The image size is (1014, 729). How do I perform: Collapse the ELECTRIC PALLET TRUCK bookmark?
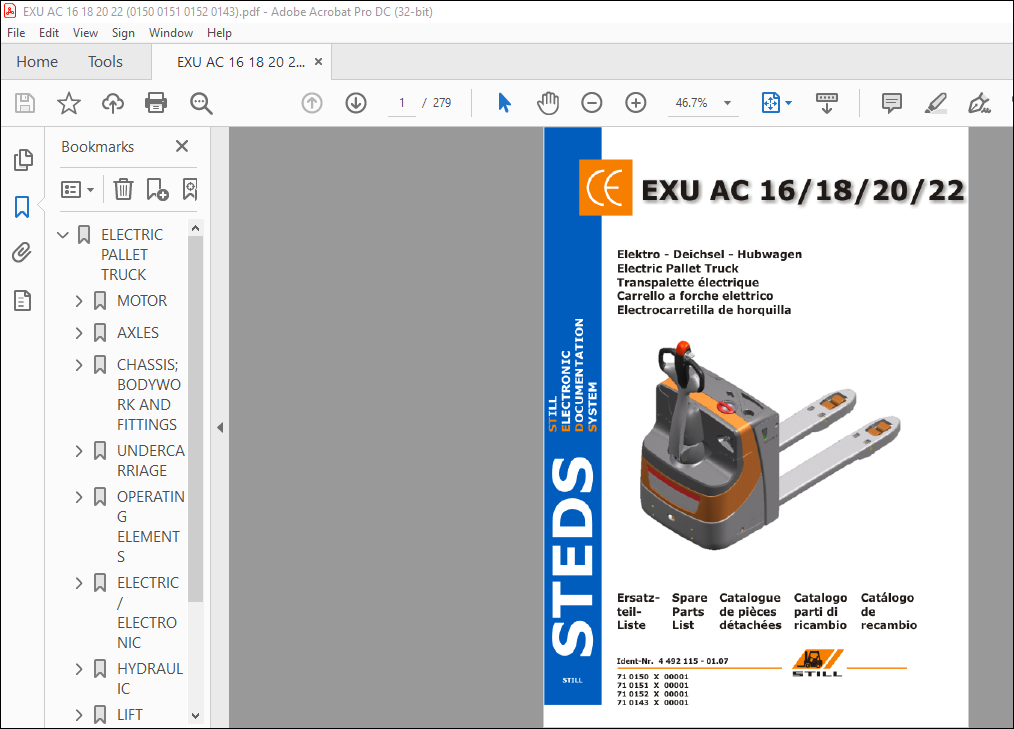pyautogui.click(x=63, y=234)
